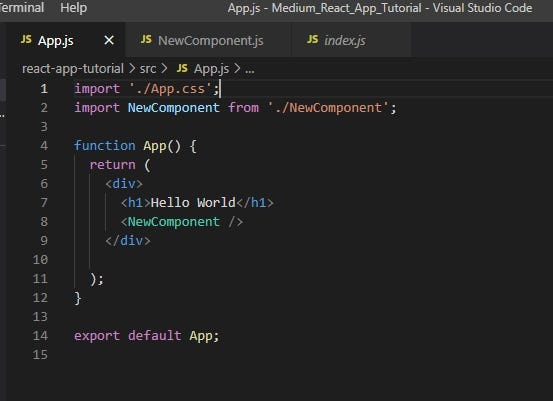Screen dimensions: 553x401
Task: Click line number 1 in the gutter
Action: [x=44, y=89]
